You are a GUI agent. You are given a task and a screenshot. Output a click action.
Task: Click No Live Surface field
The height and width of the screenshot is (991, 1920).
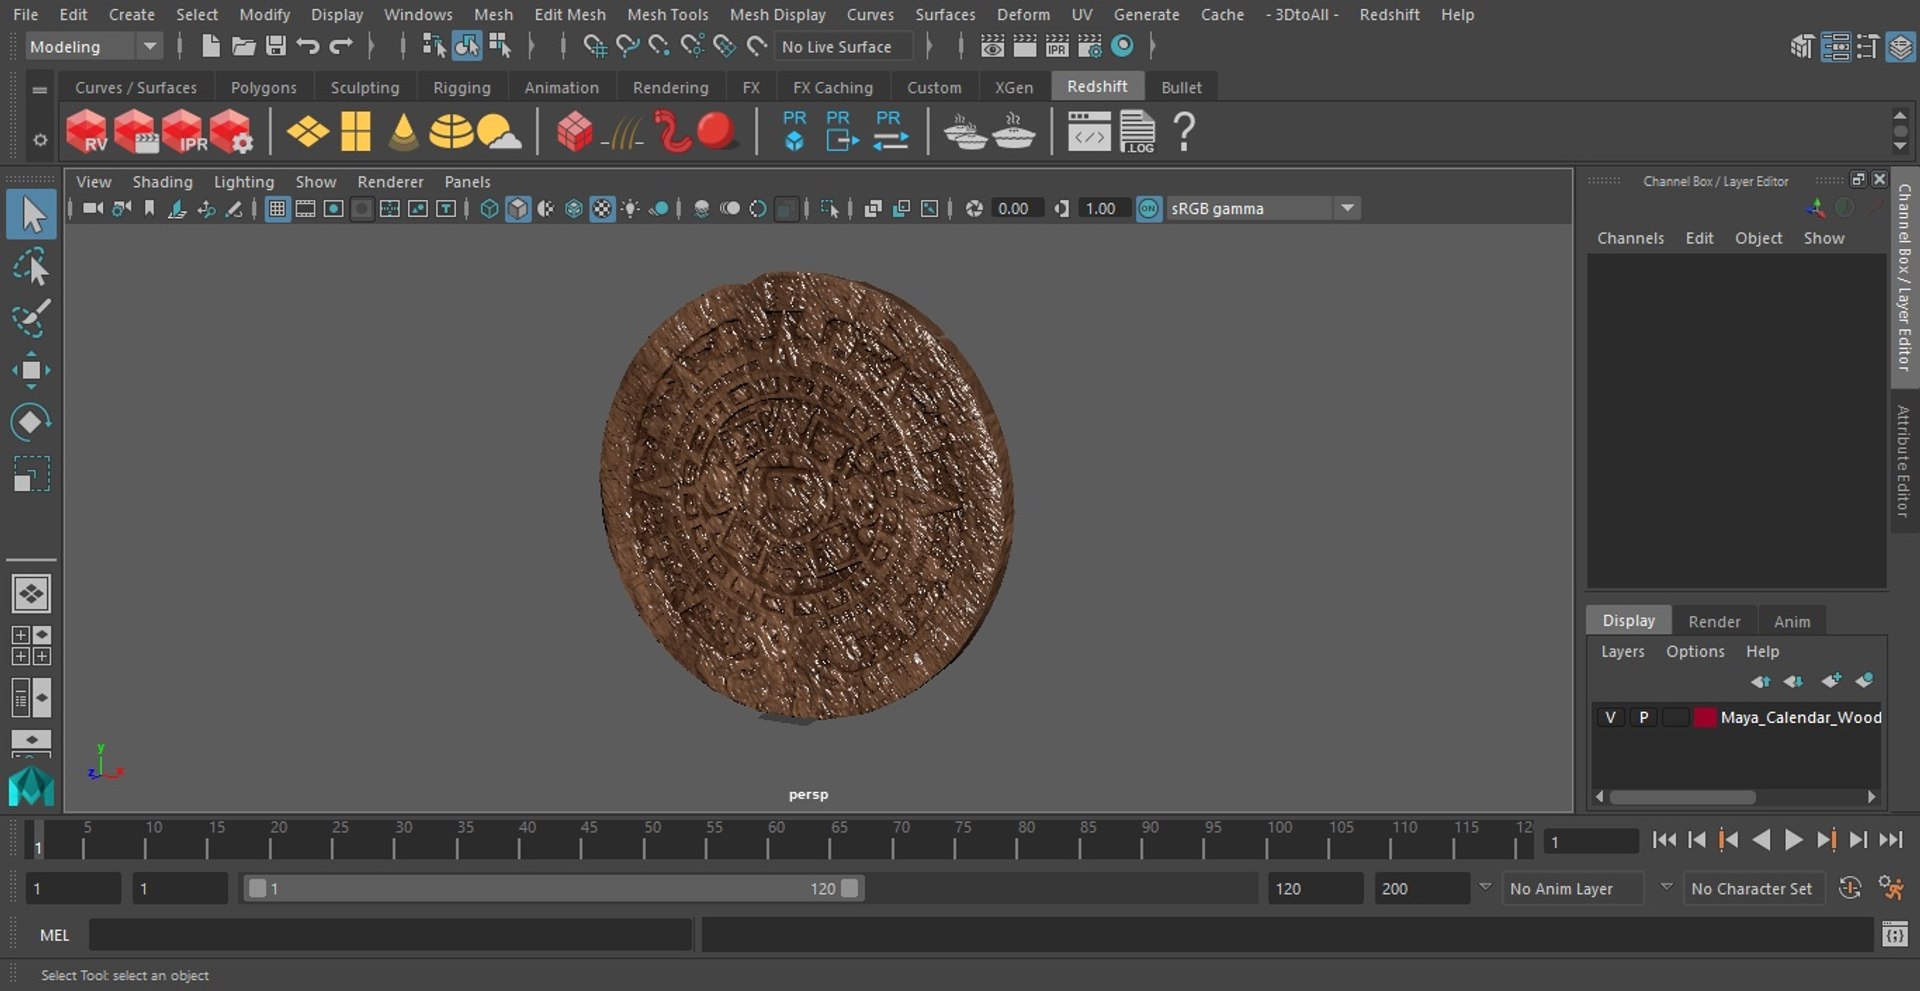pyautogui.click(x=843, y=46)
